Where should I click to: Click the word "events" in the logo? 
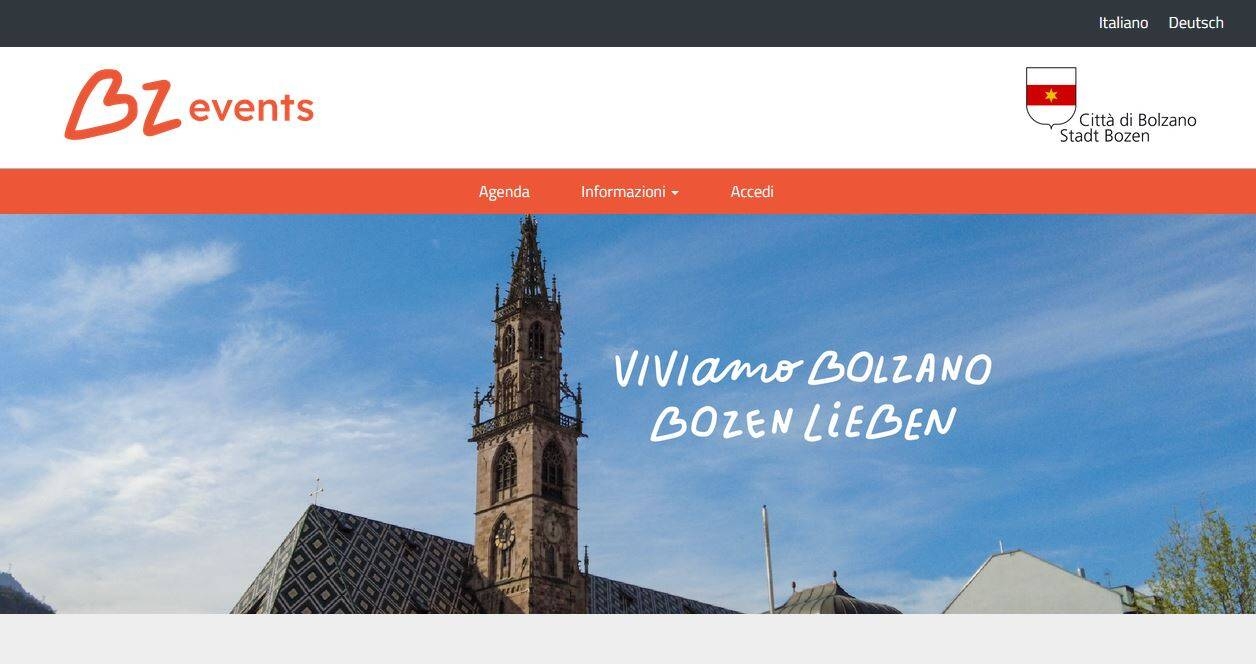(x=251, y=107)
